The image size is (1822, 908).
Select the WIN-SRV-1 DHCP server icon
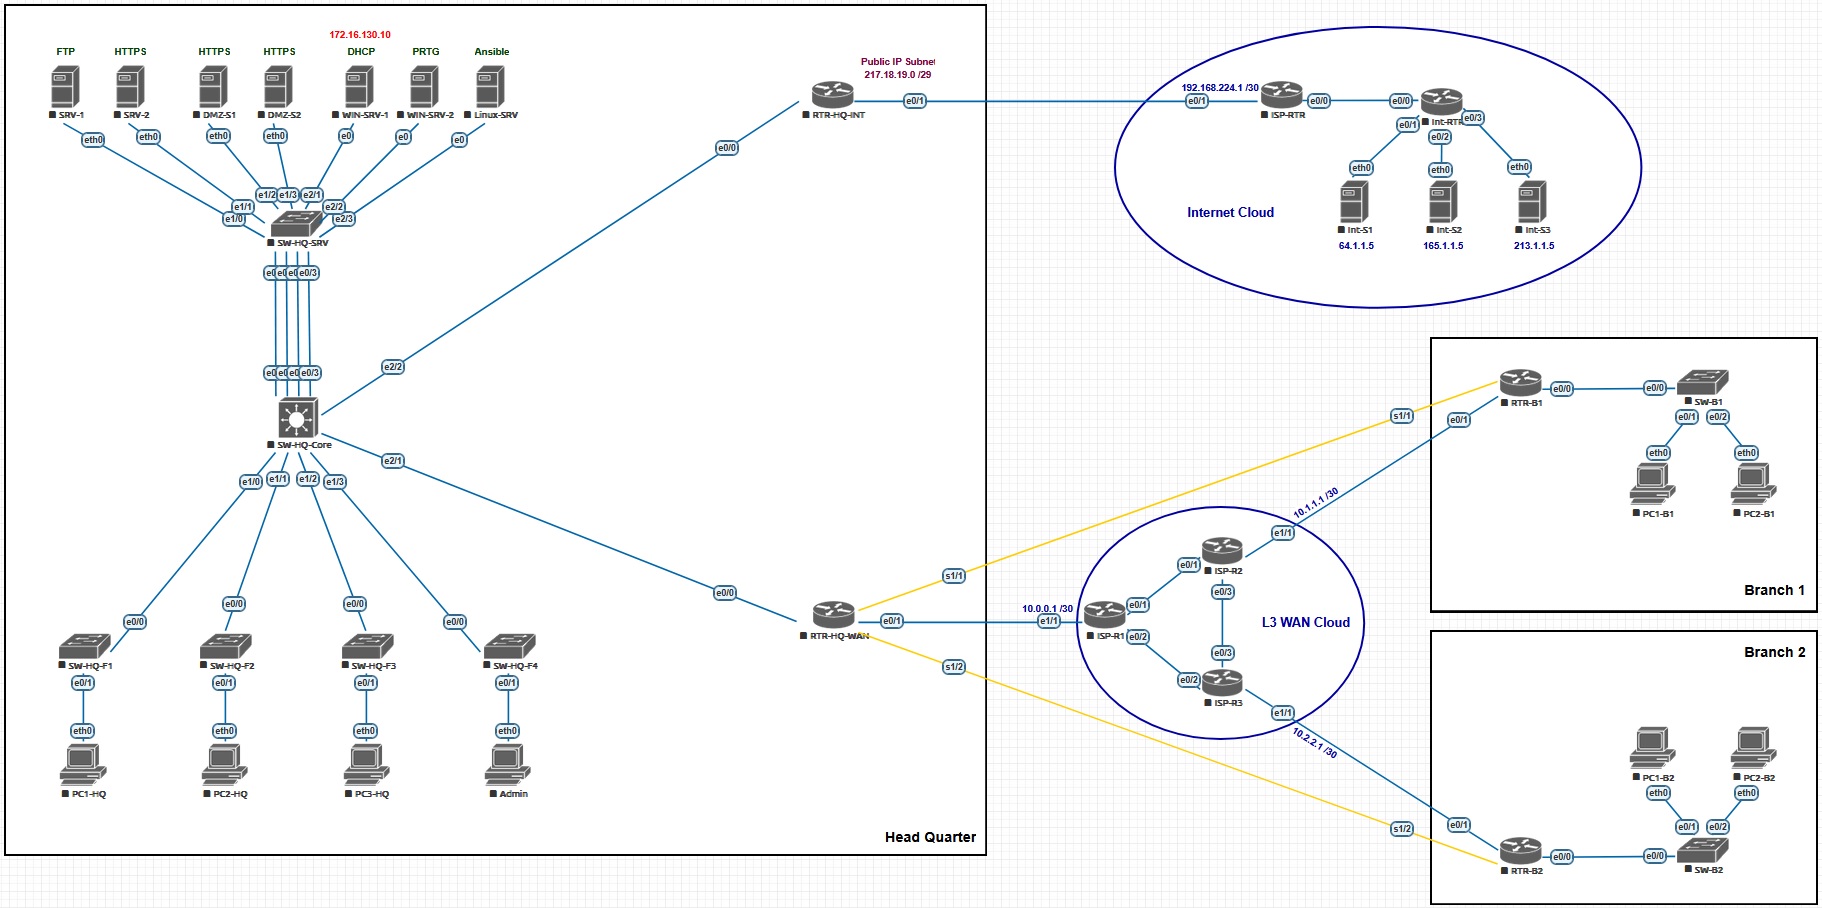(x=359, y=87)
